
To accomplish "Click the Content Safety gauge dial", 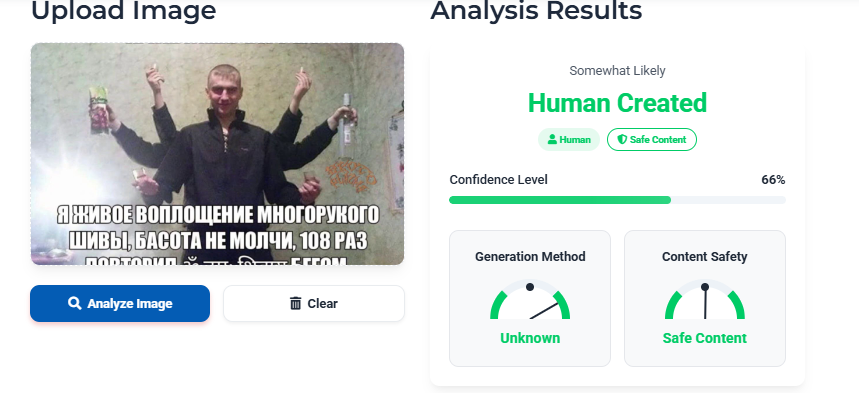I will [x=705, y=299].
